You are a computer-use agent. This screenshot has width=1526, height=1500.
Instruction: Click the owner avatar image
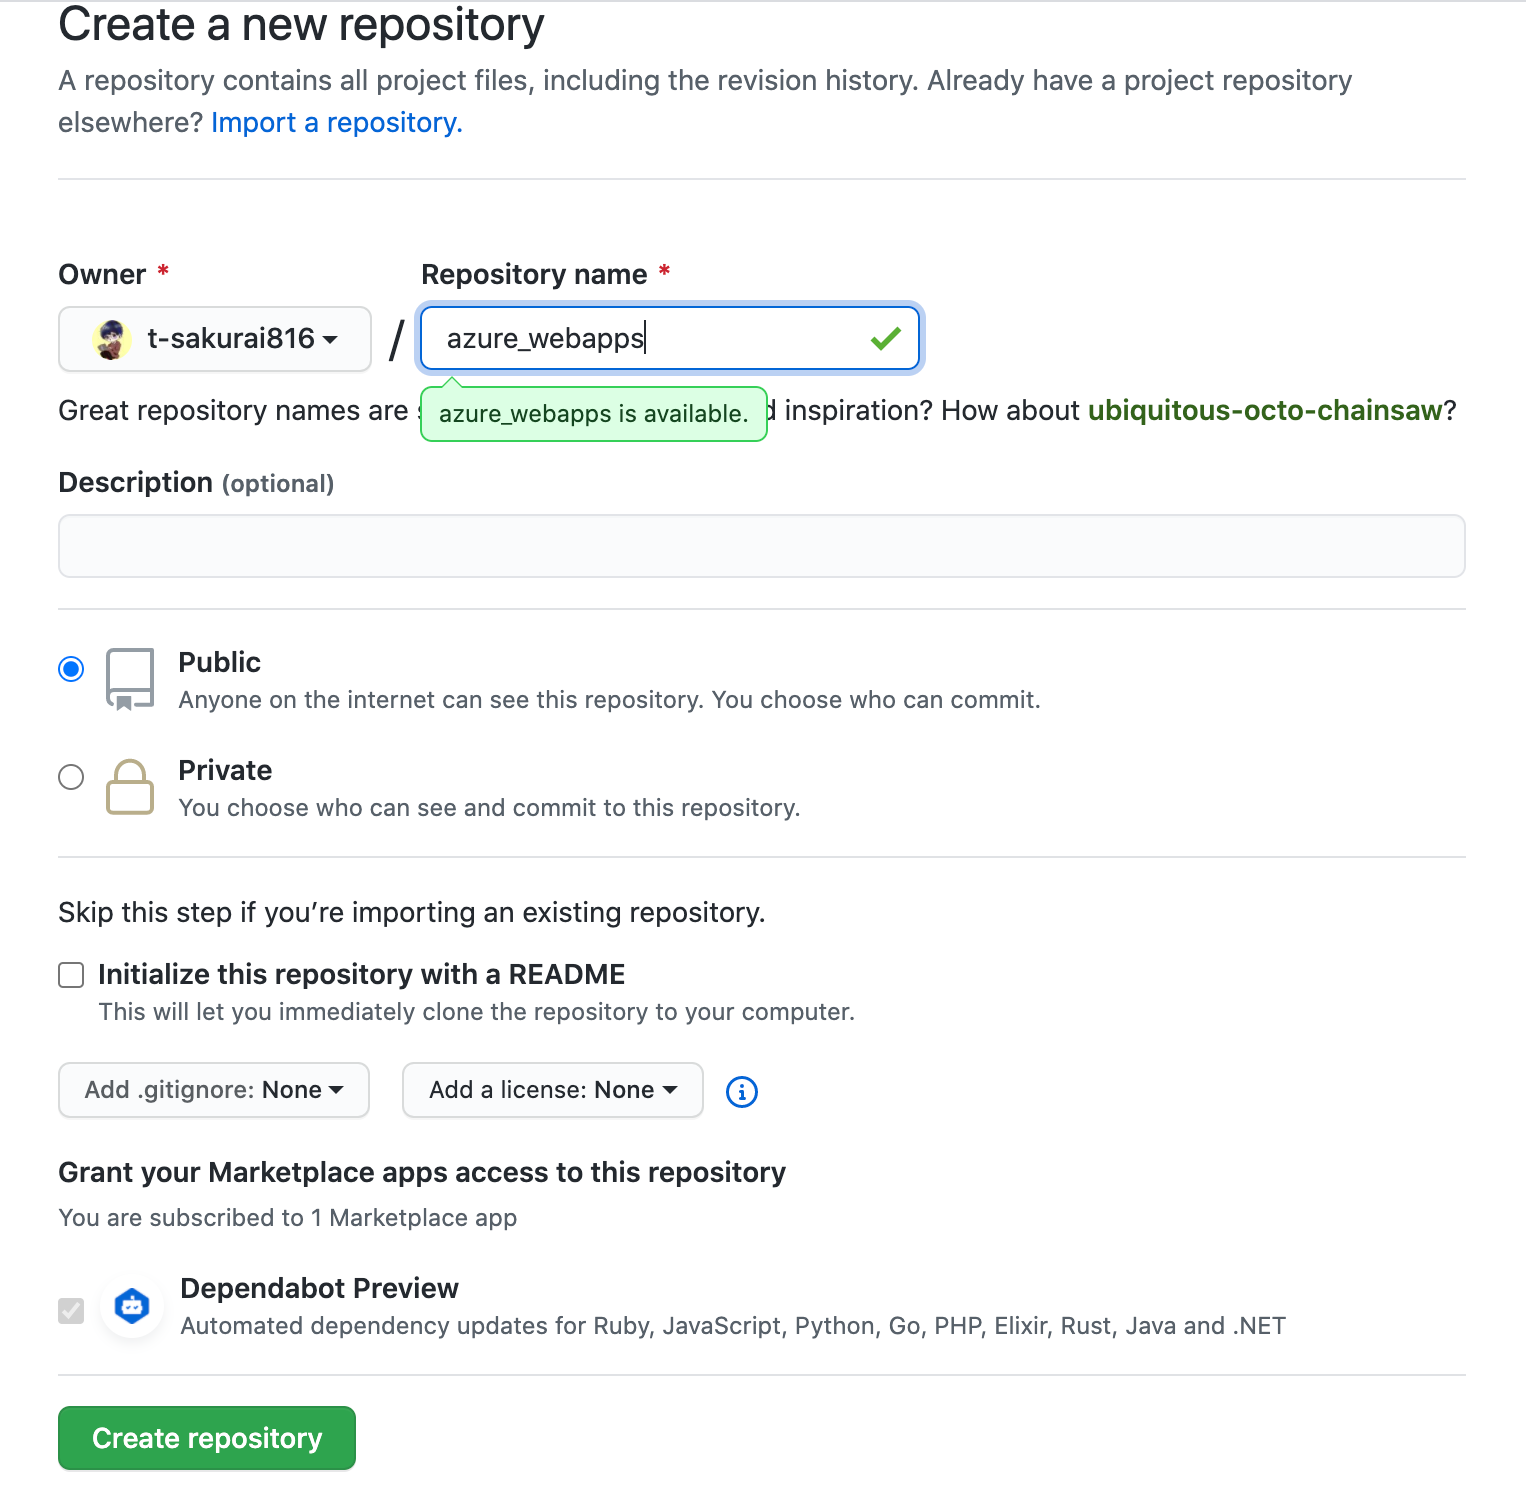[x=111, y=340]
